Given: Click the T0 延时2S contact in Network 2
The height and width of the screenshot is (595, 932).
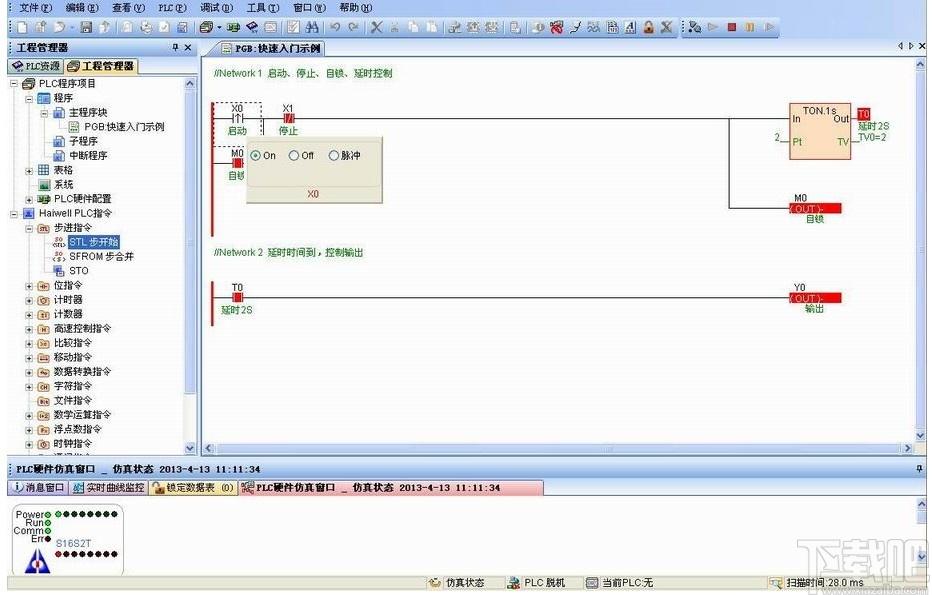Looking at the screenshot, I should pos(237,298).
